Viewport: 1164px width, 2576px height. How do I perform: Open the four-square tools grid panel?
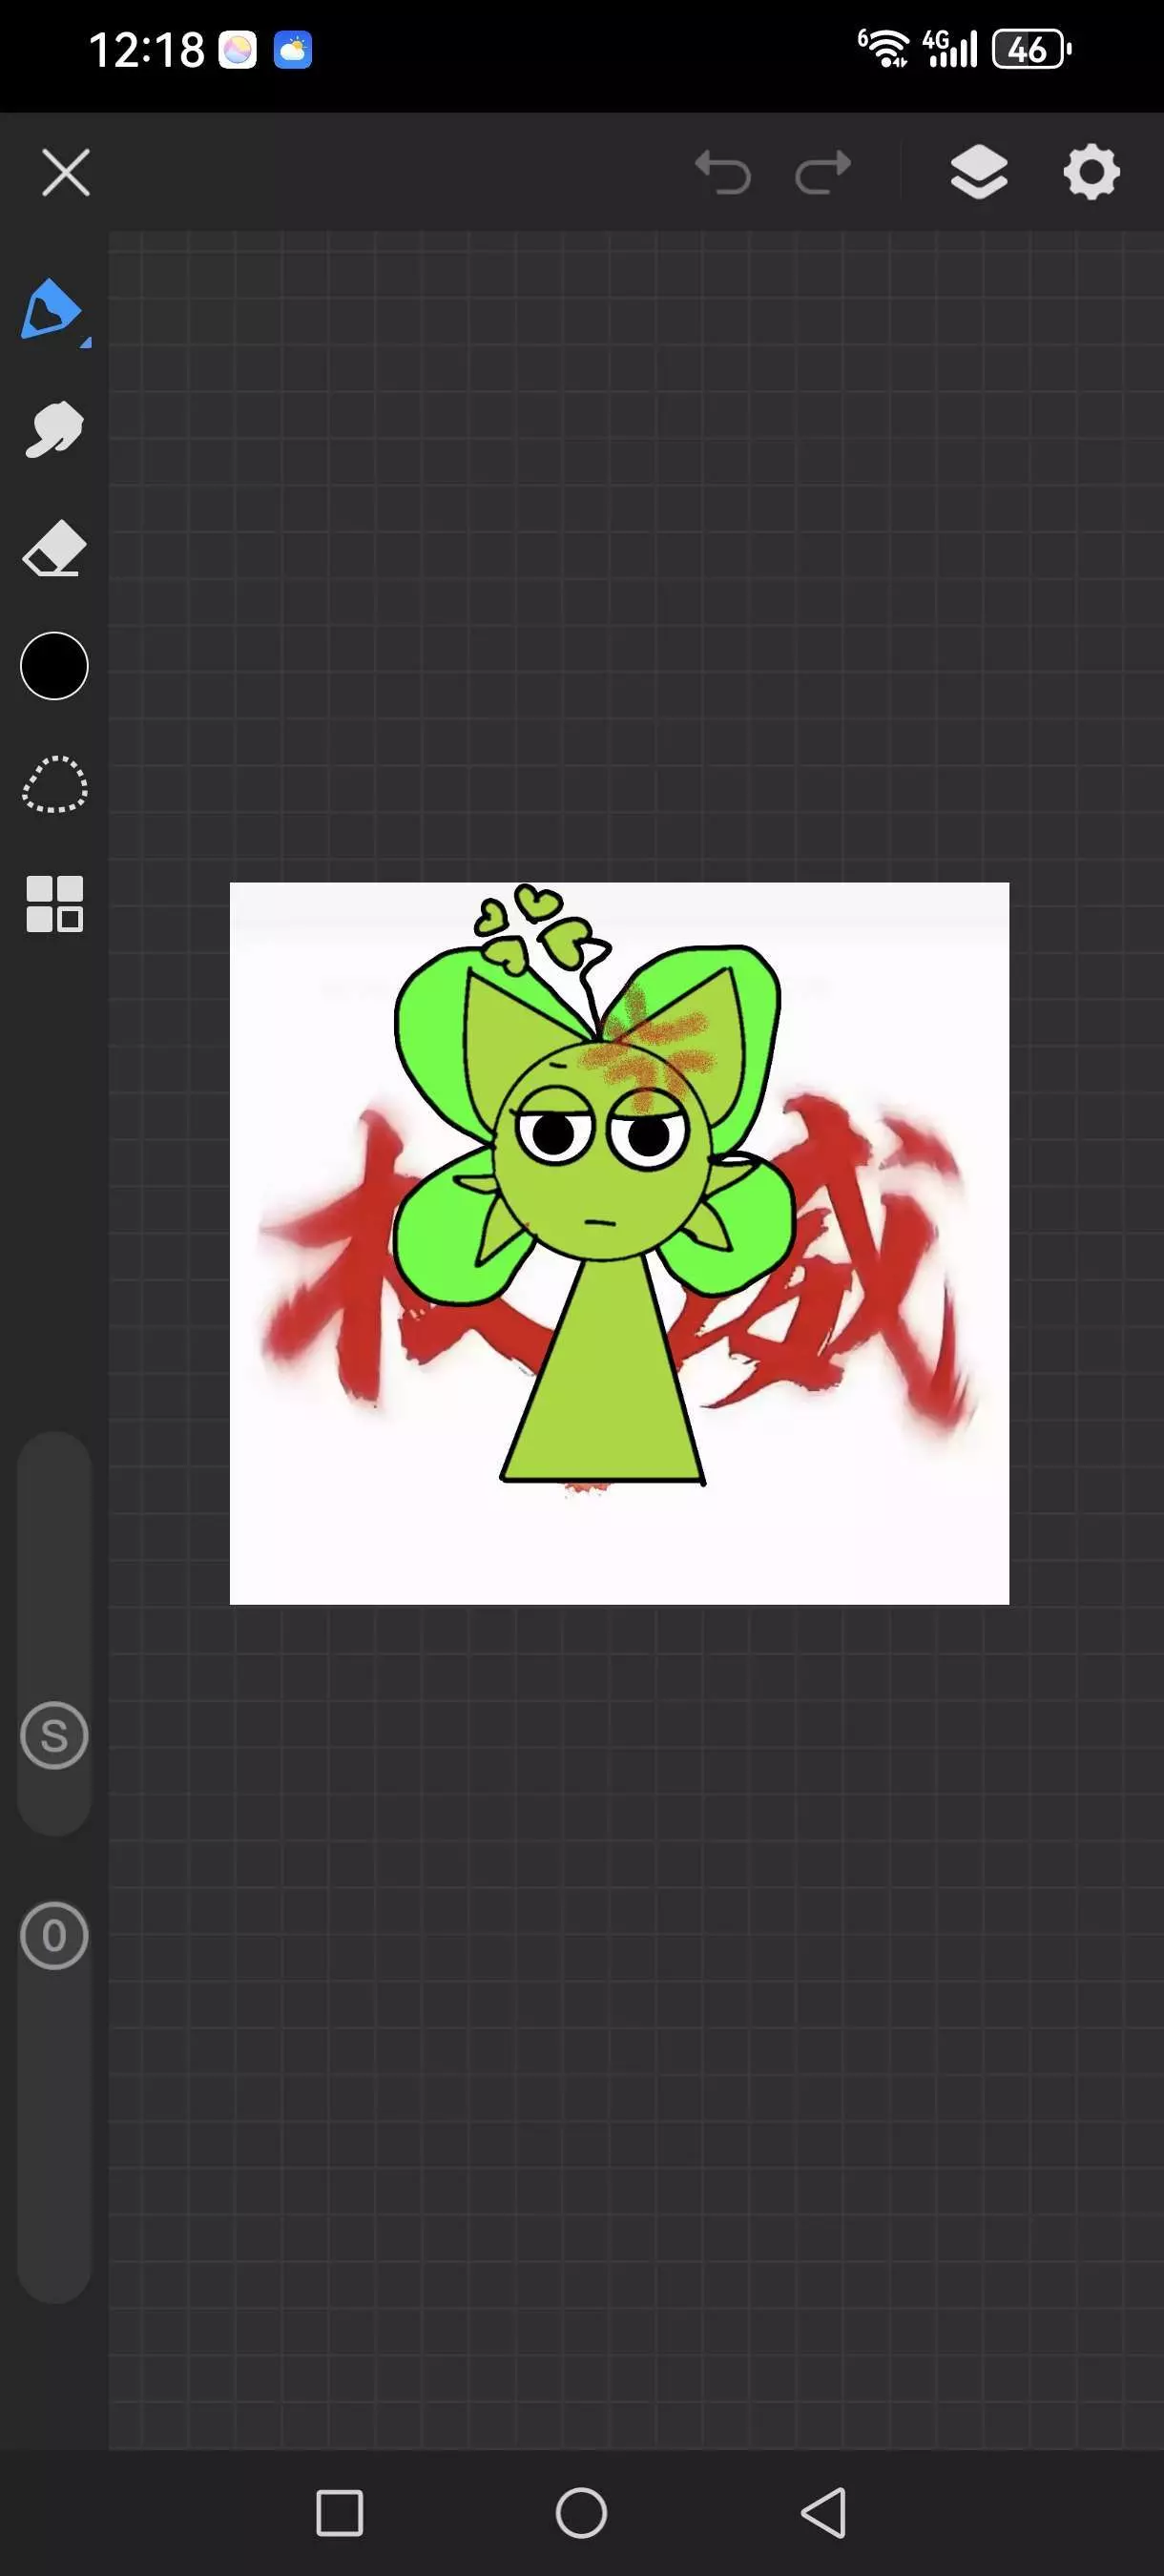coord(54,904)
